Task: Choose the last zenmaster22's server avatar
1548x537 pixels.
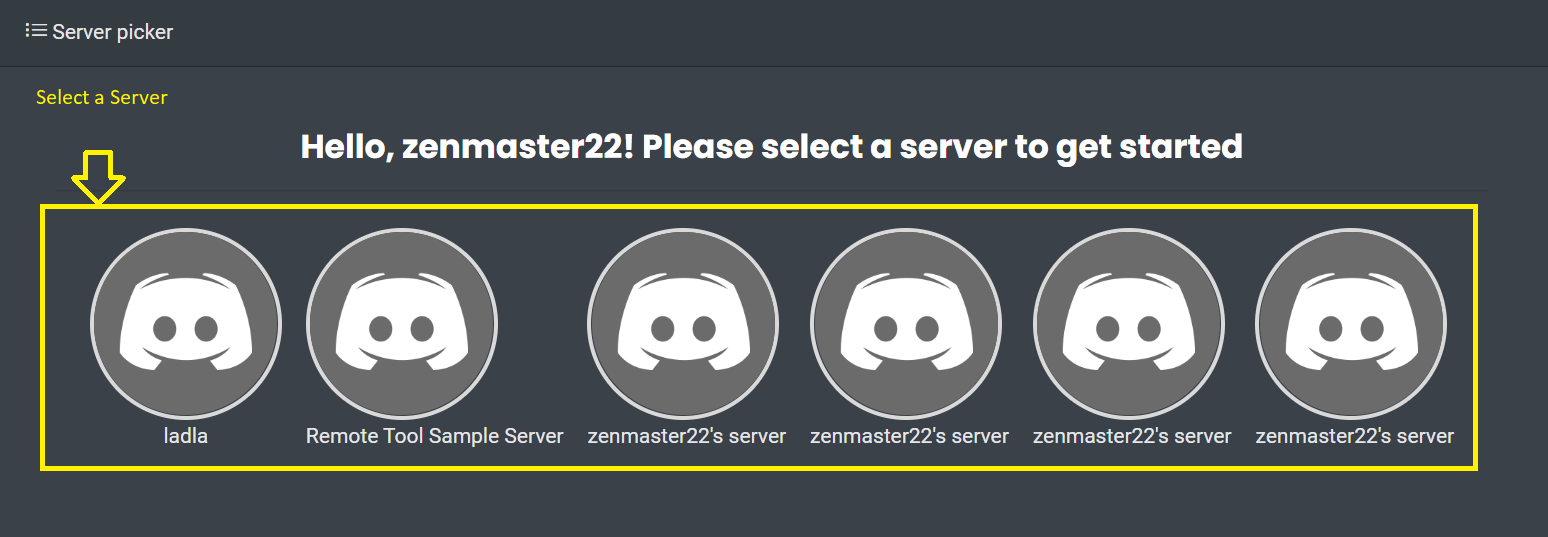Action: point(1351,323)
